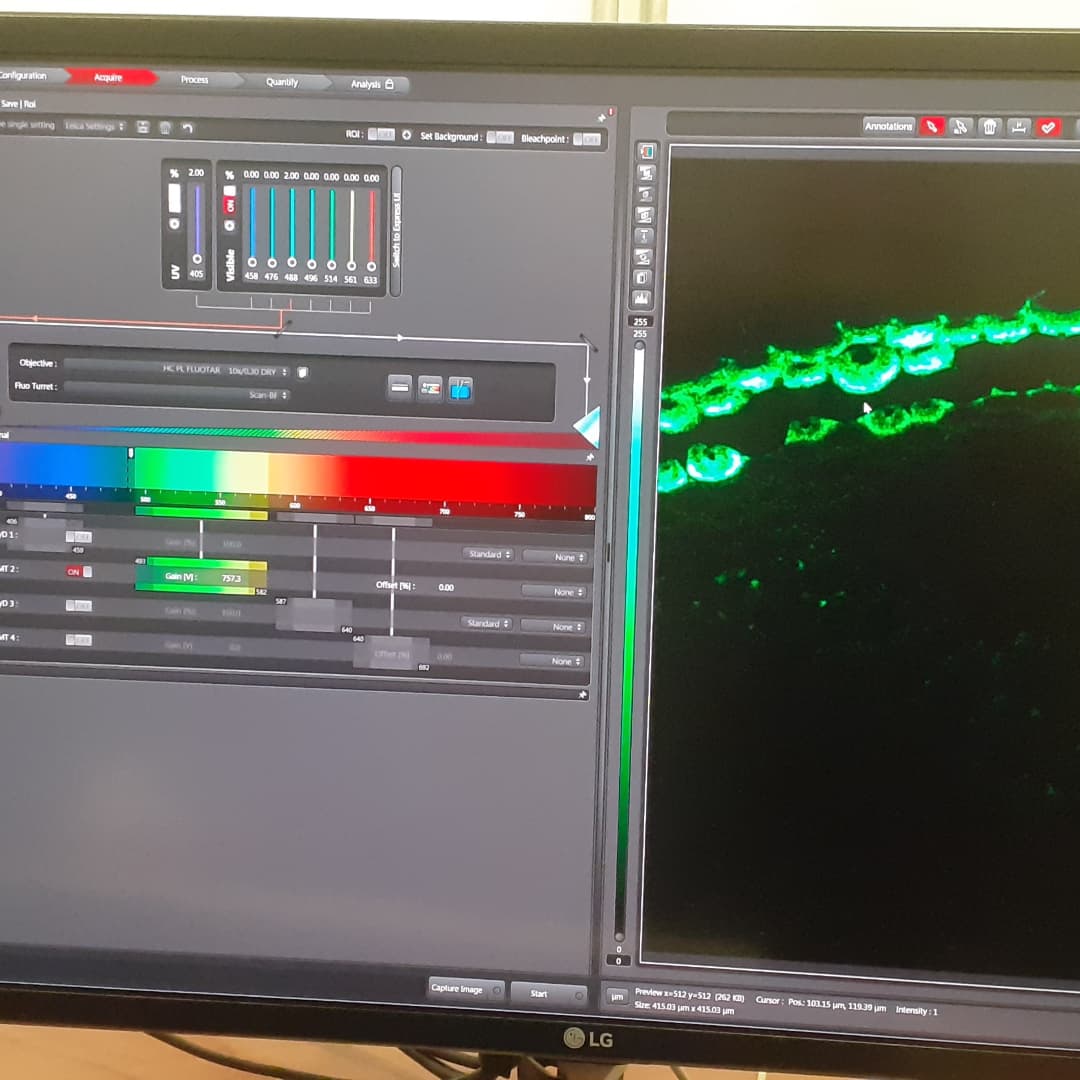Click the Annotations button
This screenshot has height=1080, width=1080.
[889, 126]
